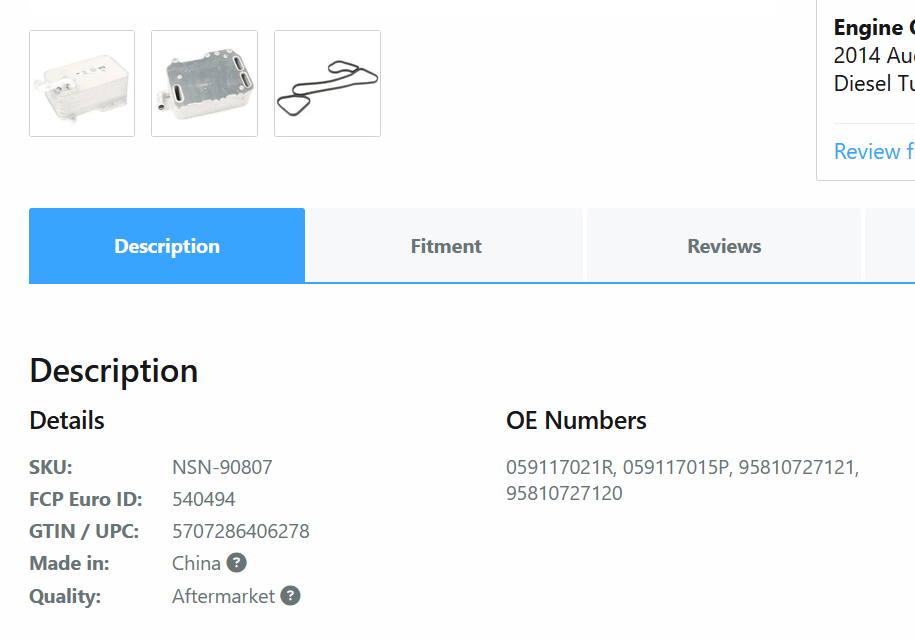Open the Reviews tab

724,246
